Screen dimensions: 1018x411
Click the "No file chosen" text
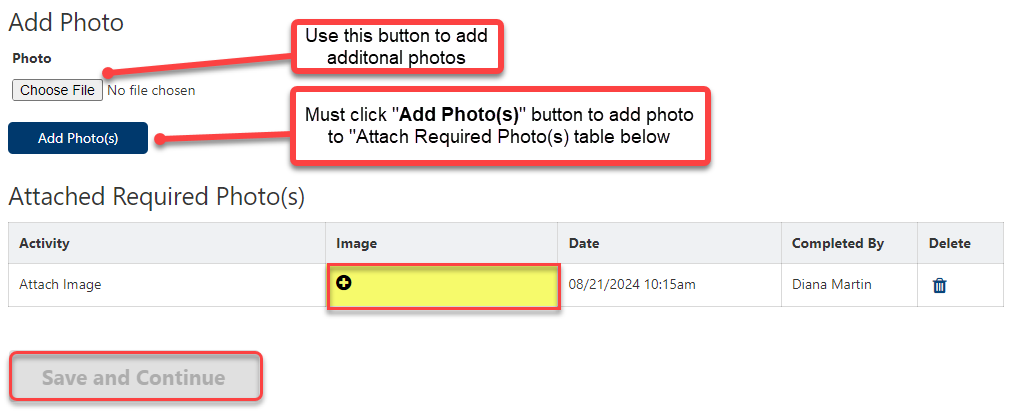point(151,90)
